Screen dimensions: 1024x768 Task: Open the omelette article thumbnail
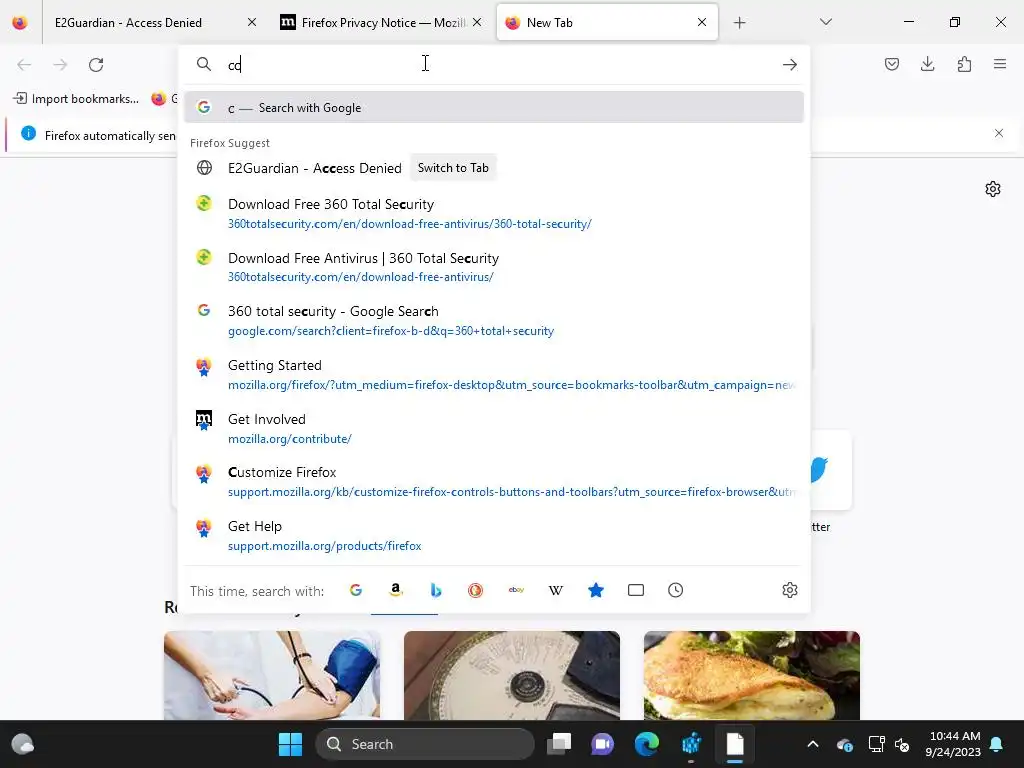(752, 675)
